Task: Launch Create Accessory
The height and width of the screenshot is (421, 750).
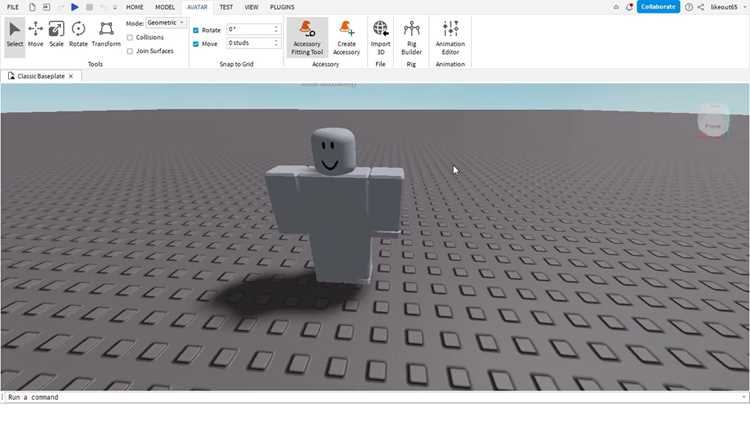Action: [346, 38]
